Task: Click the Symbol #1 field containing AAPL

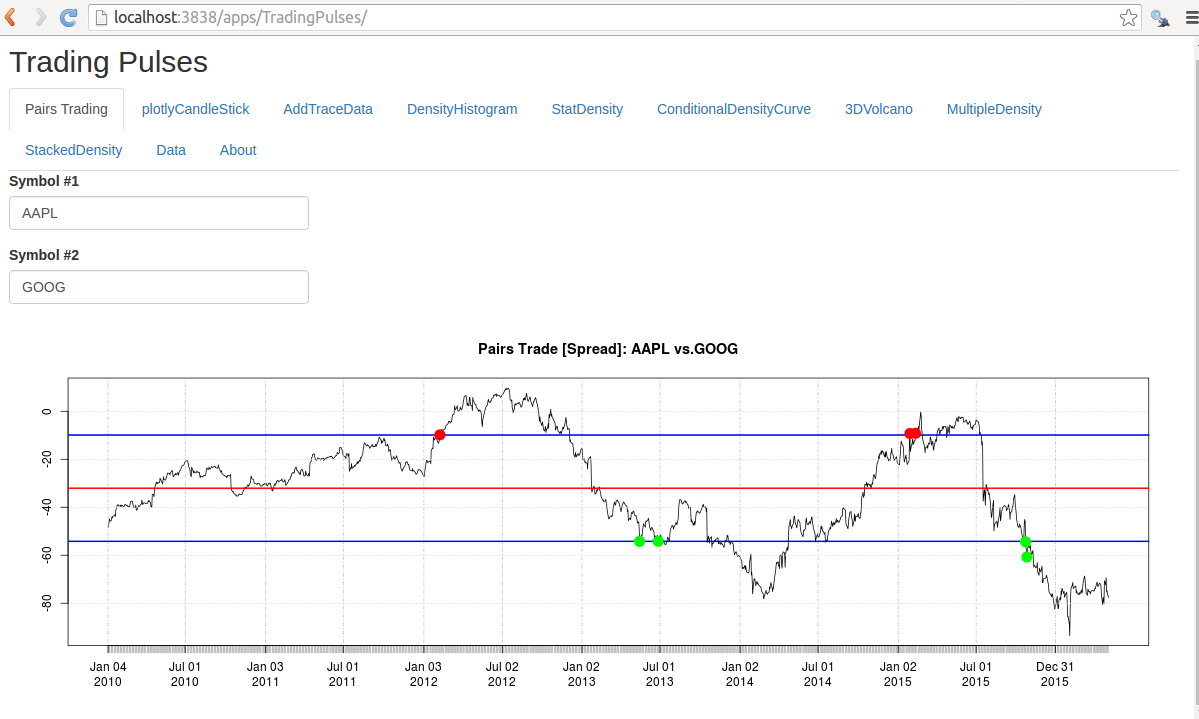Action: pos(158,213)
